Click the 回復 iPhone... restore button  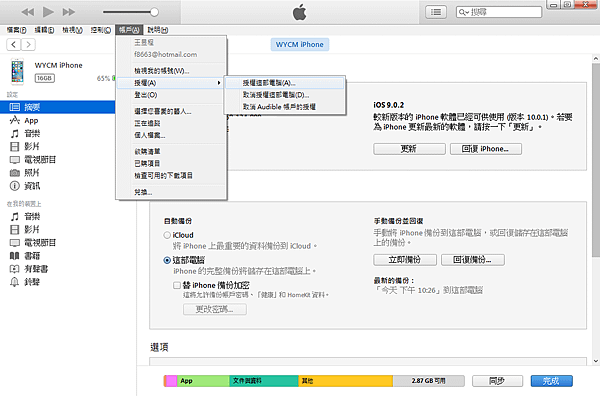click(x=486, y=149)
